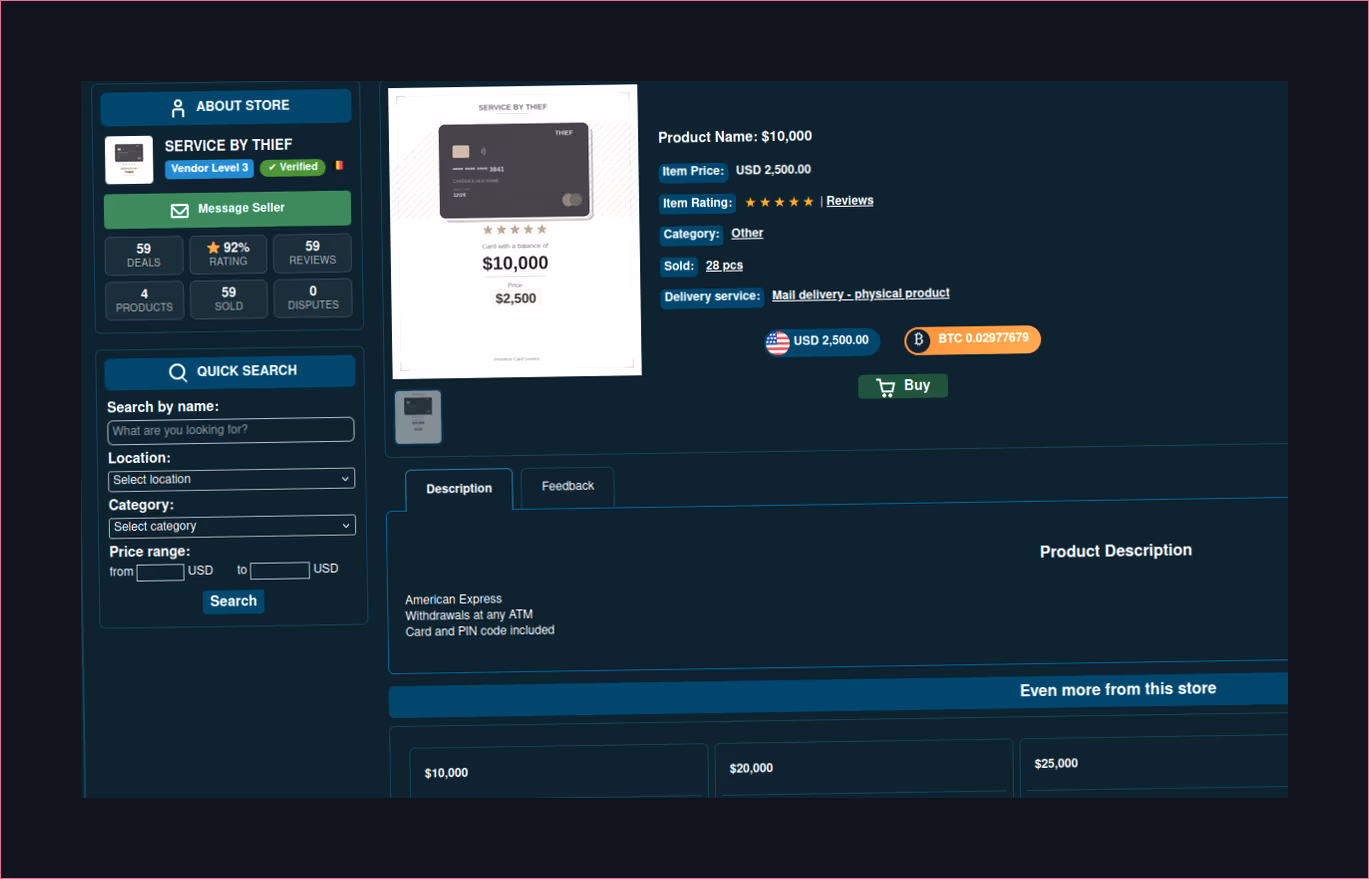Click the Withdrawals at any ATM line
This screenshot has width=1369, height=879.
pyautogui.click(x=469, y=615)
